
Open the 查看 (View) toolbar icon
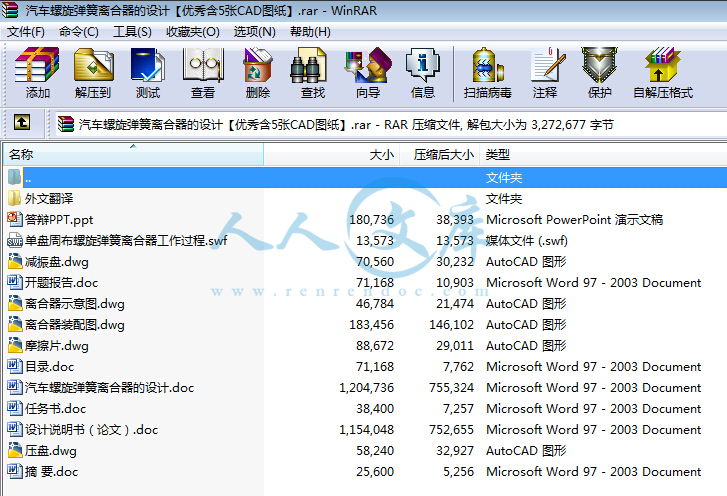pyautogui.click(x=203, y=65)
